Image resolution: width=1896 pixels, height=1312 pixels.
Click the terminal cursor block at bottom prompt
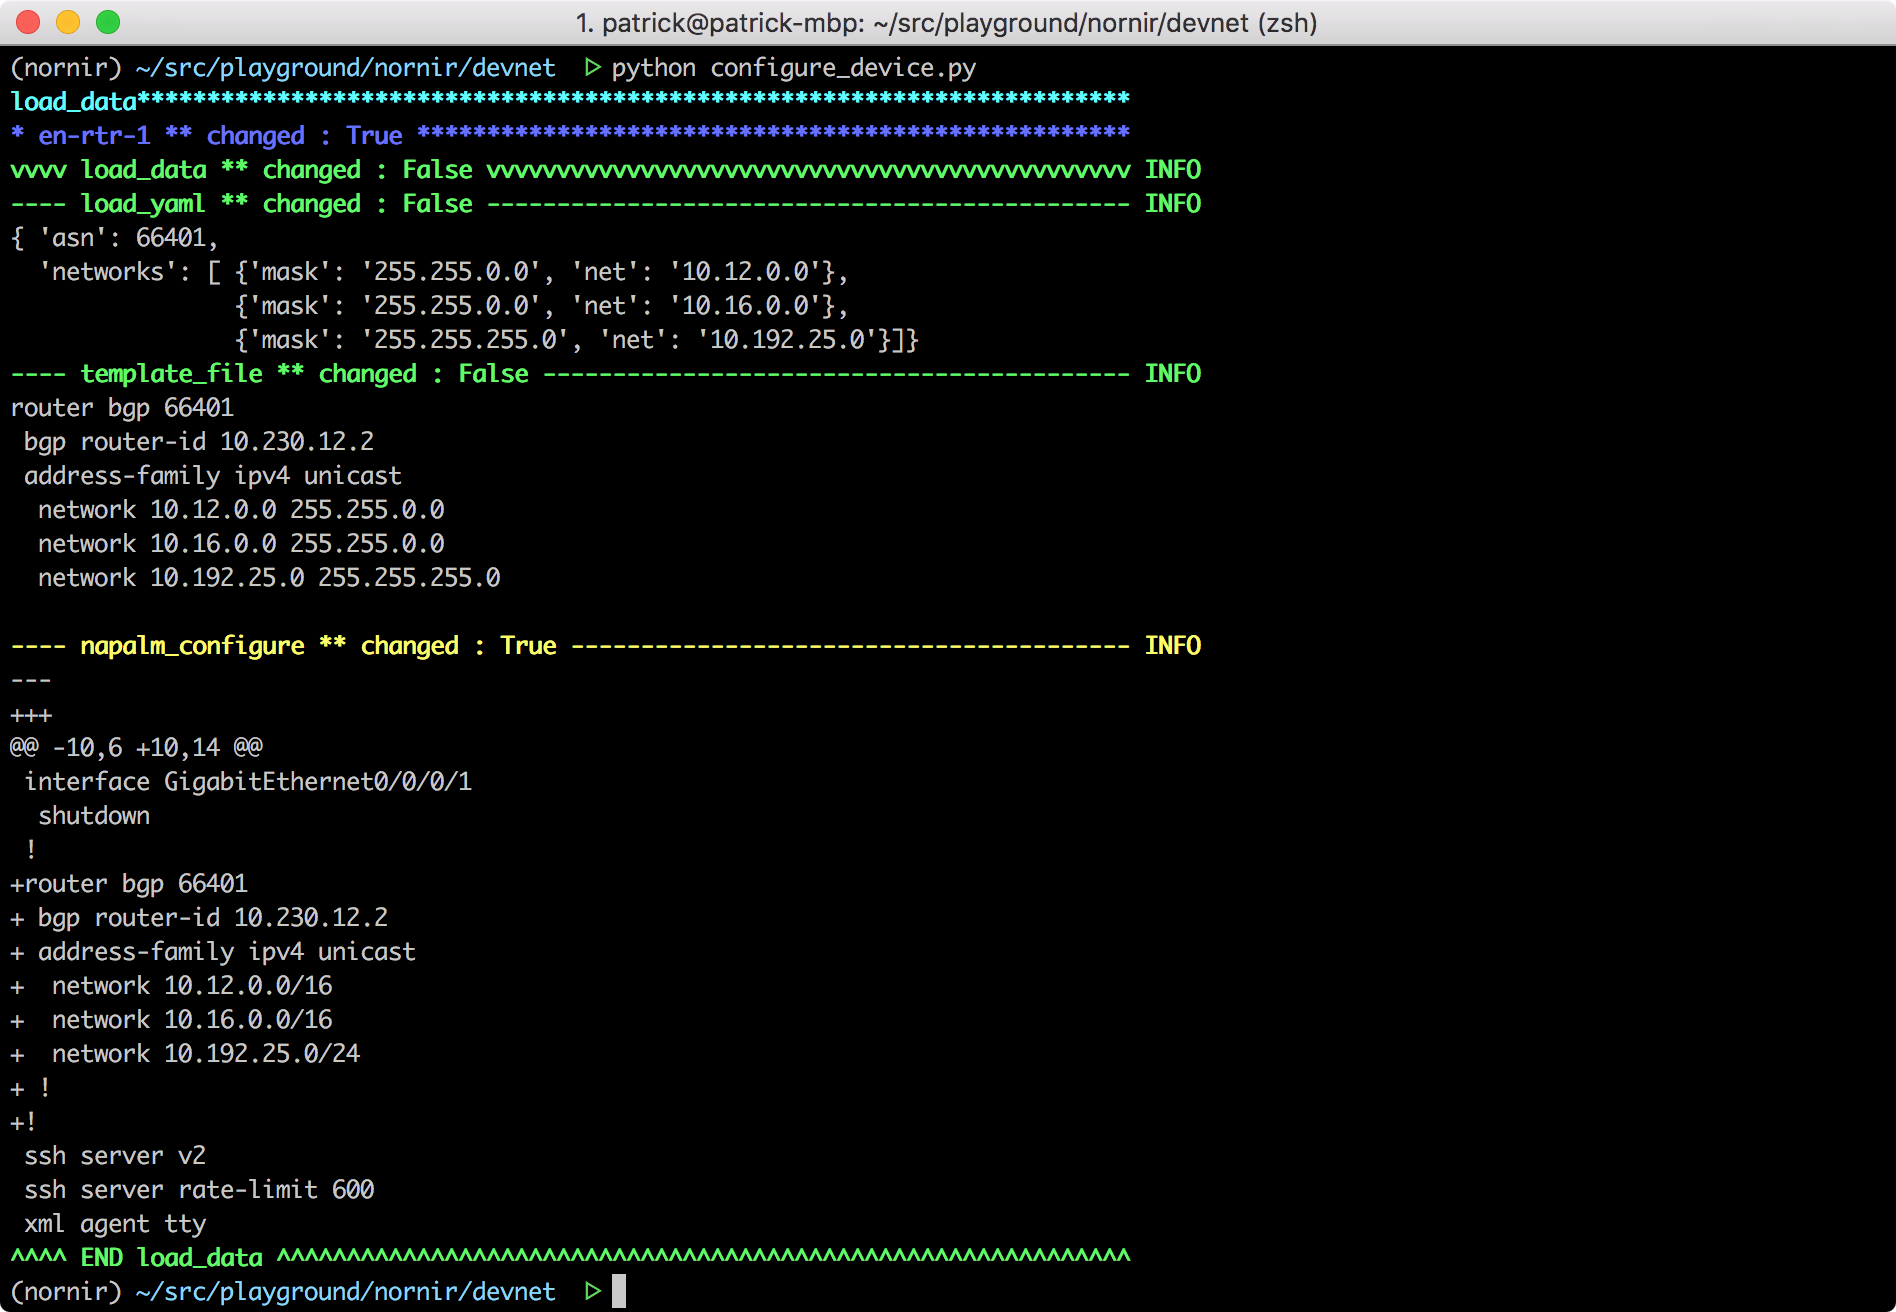pyautogui.click(x=619, y=1291)
